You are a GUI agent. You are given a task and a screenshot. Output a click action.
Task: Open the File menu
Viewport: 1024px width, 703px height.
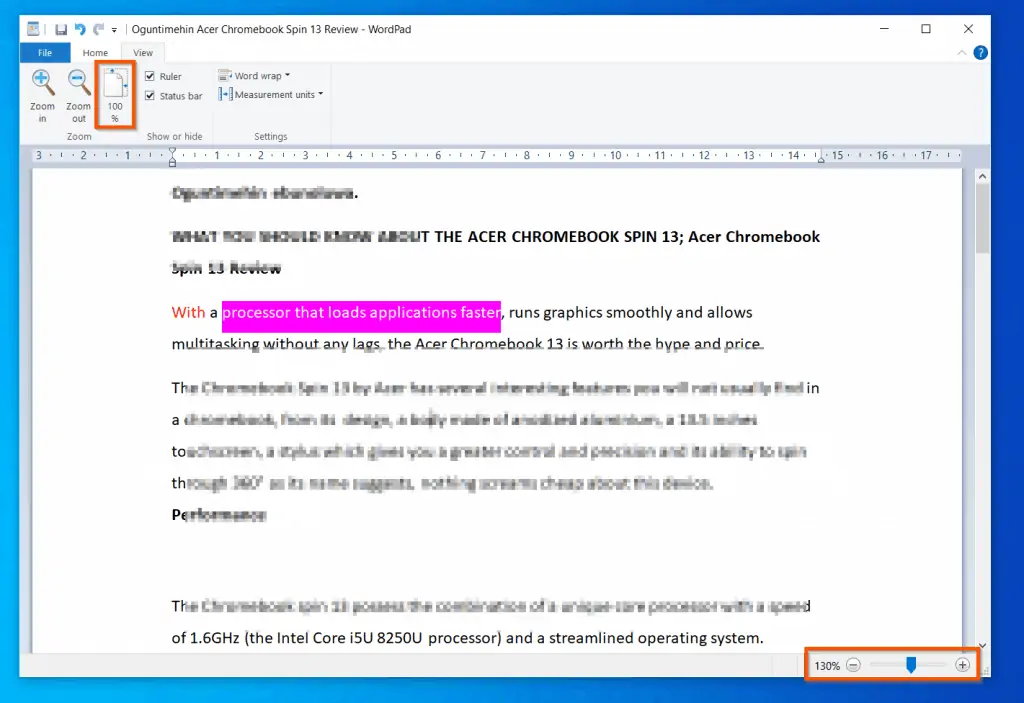pos(45,53)
